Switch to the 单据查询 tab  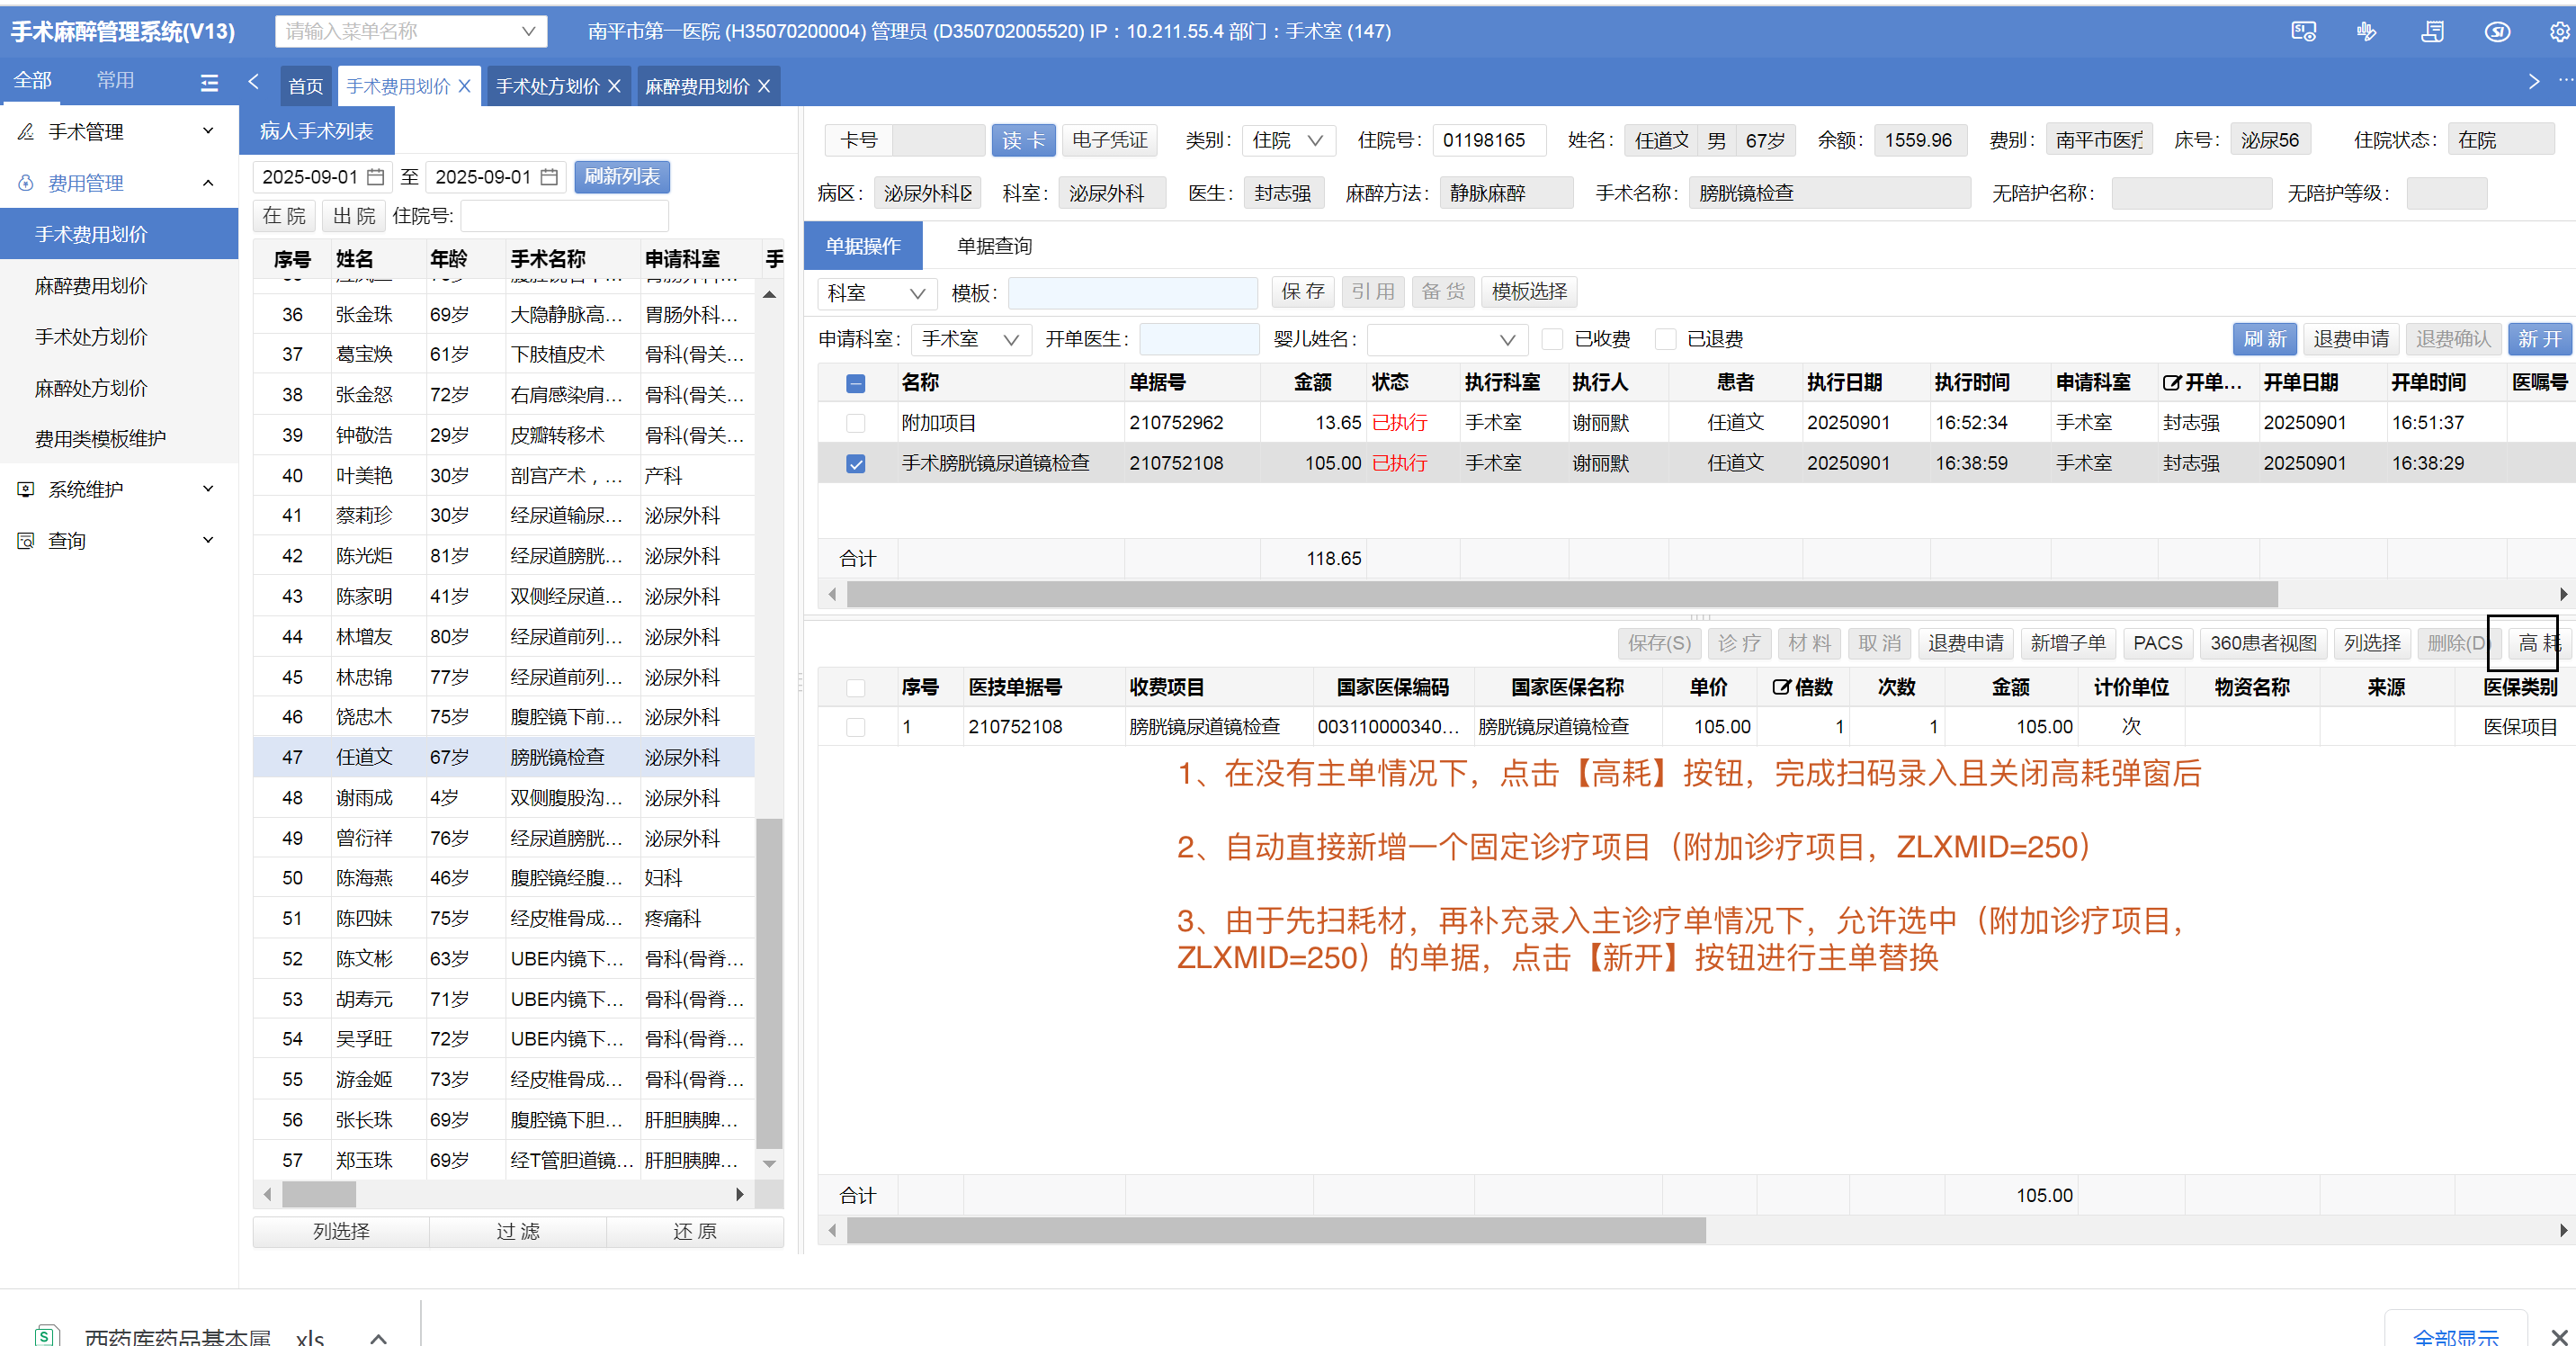(x=993, y=247)
